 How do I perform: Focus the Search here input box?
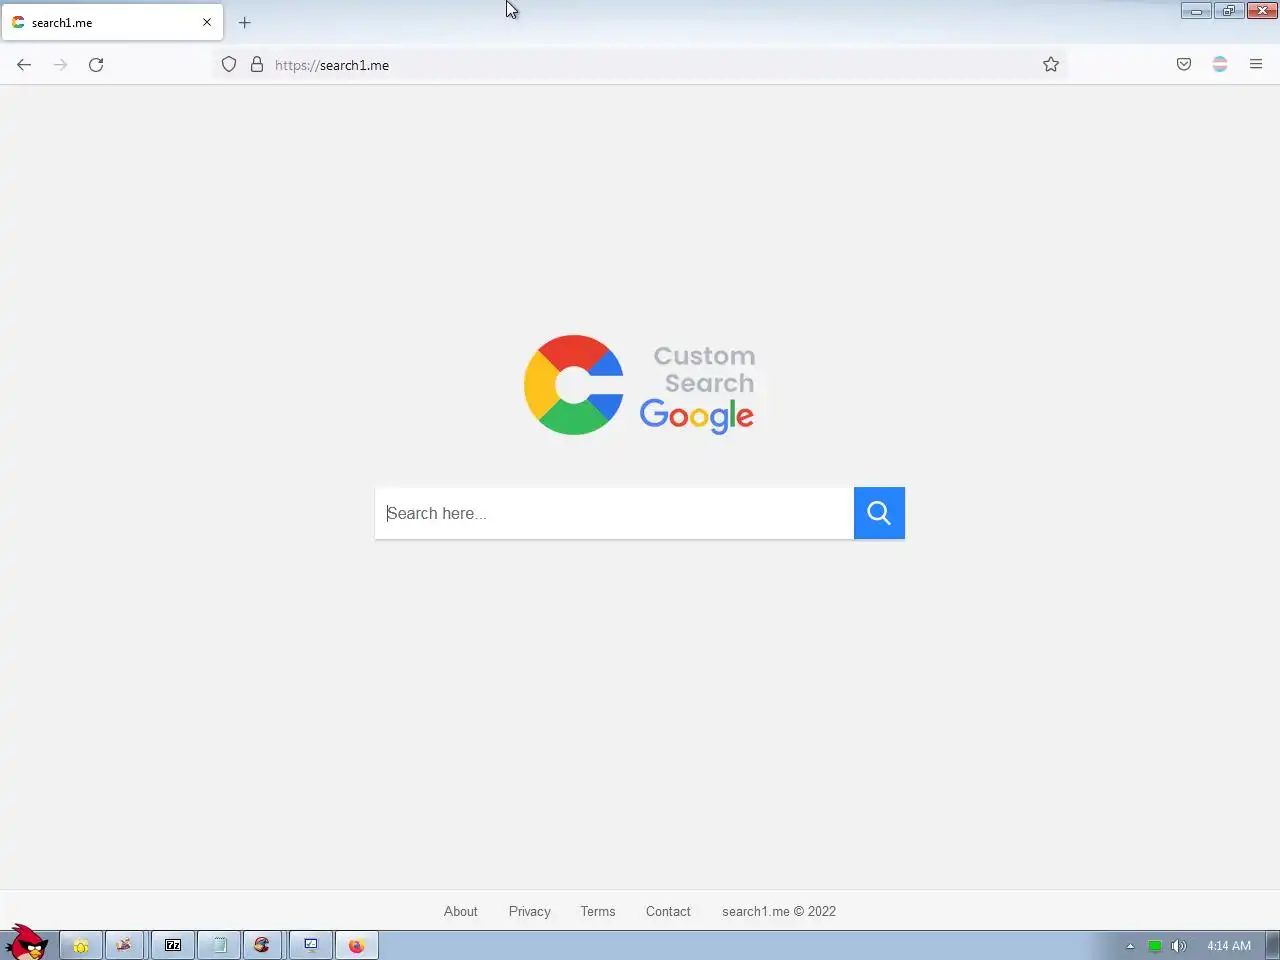614,513
